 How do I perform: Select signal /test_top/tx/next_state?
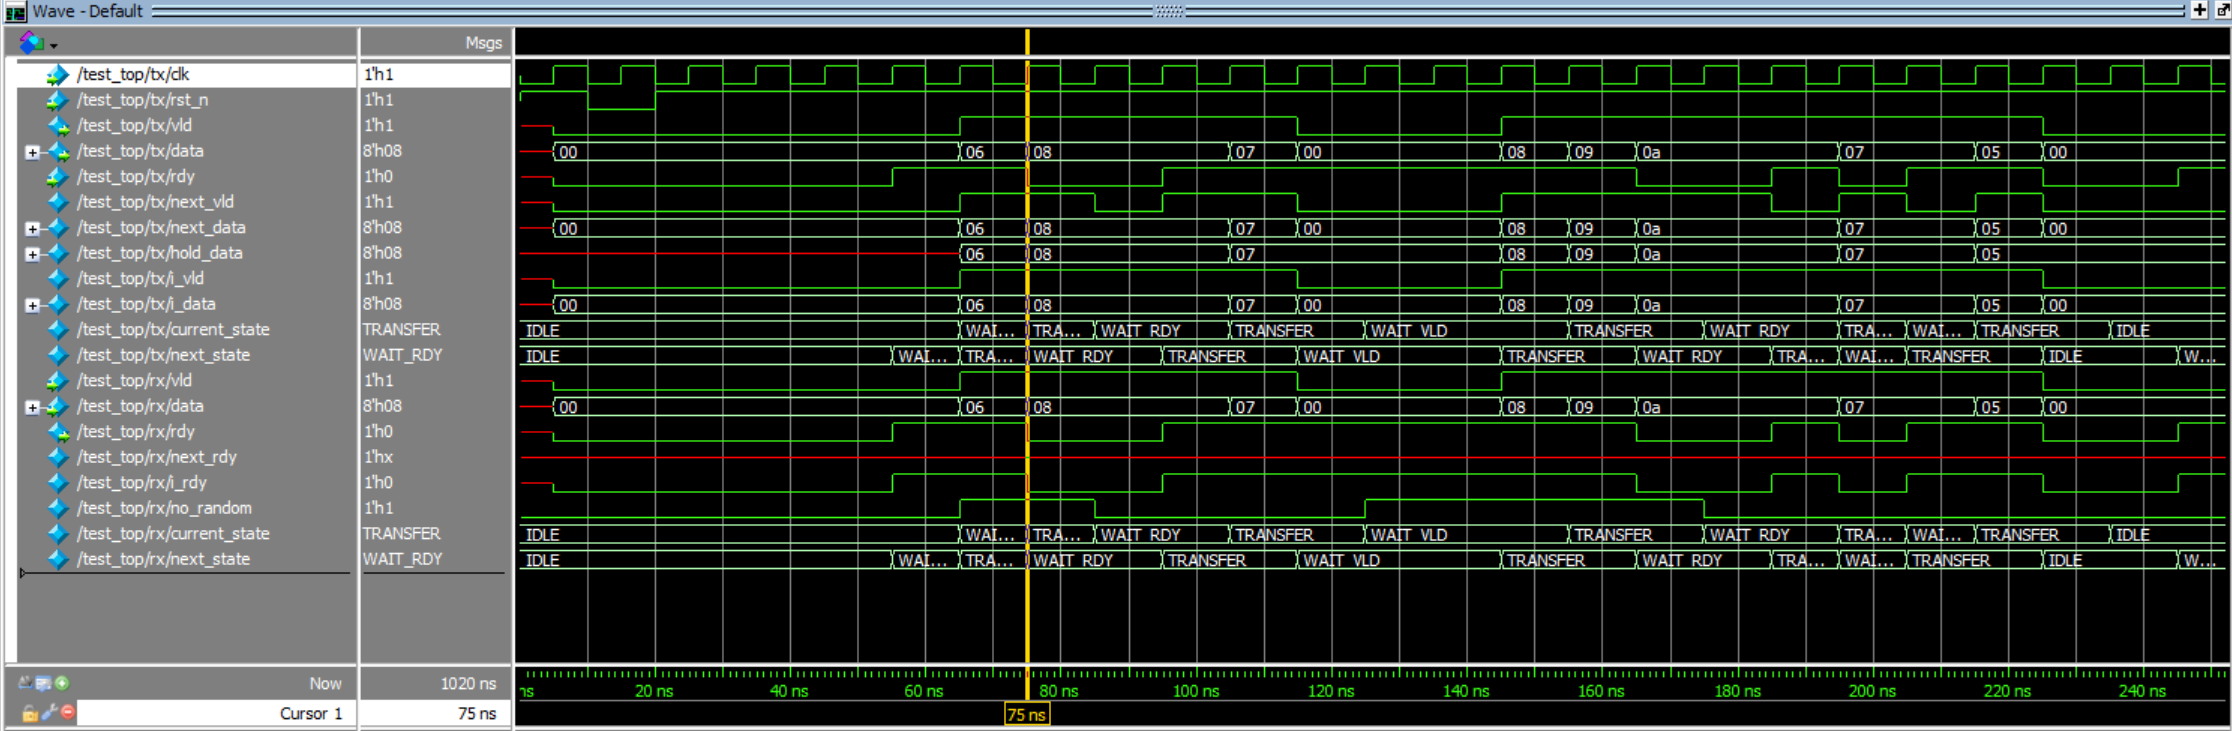tap(163, 355)
